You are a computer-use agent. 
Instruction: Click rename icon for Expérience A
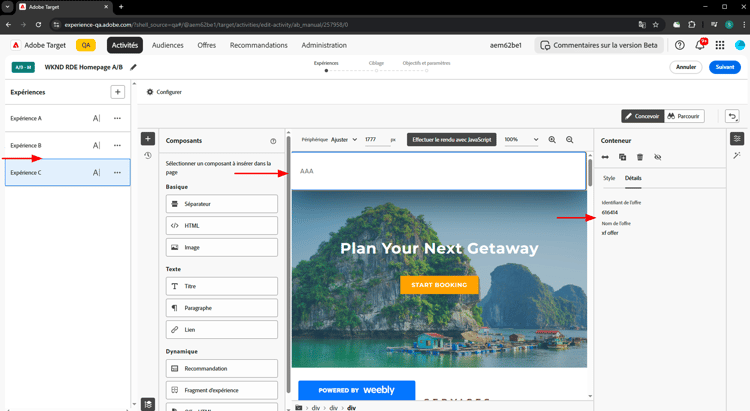97,118
